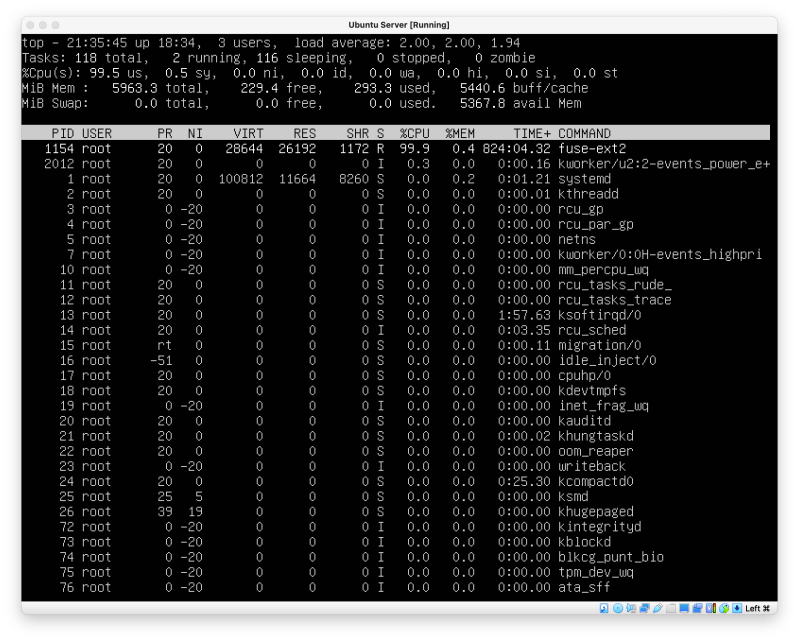
Task: Click the 100812 VIRT value for systemd
Action: (241, 179)
